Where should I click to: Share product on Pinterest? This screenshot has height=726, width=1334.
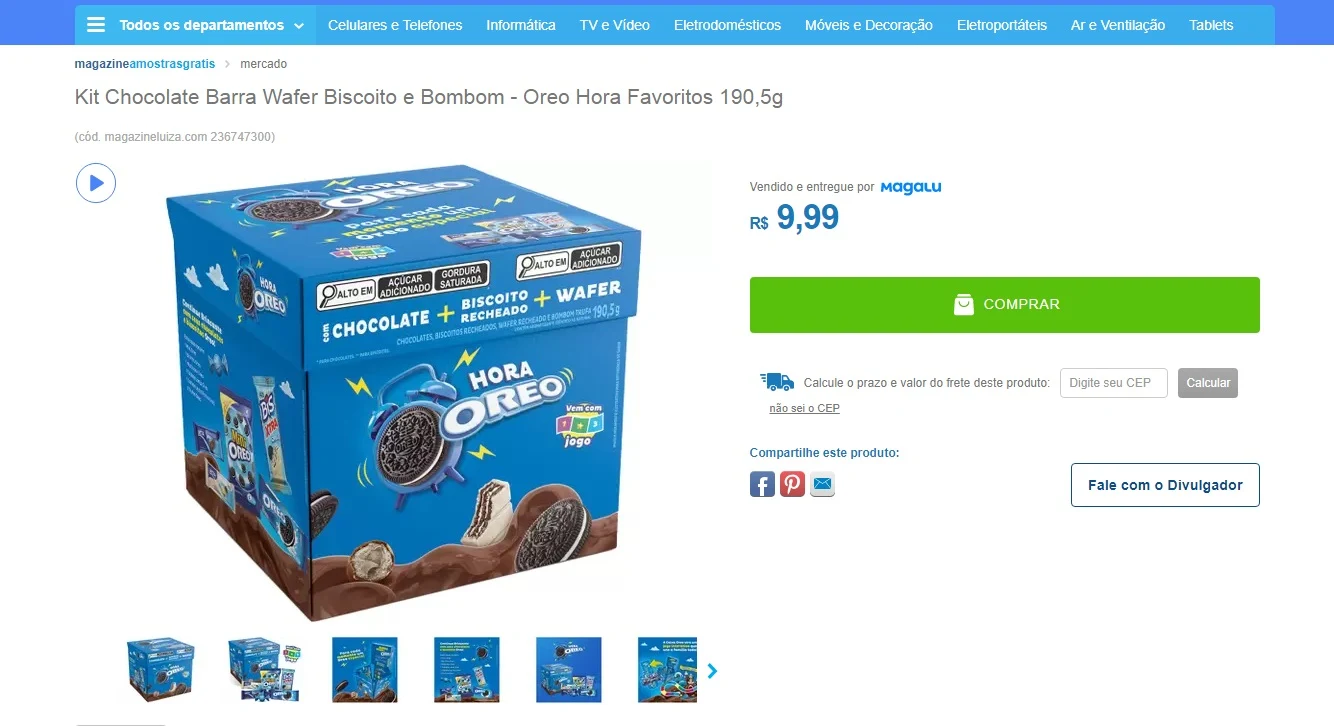792,485
